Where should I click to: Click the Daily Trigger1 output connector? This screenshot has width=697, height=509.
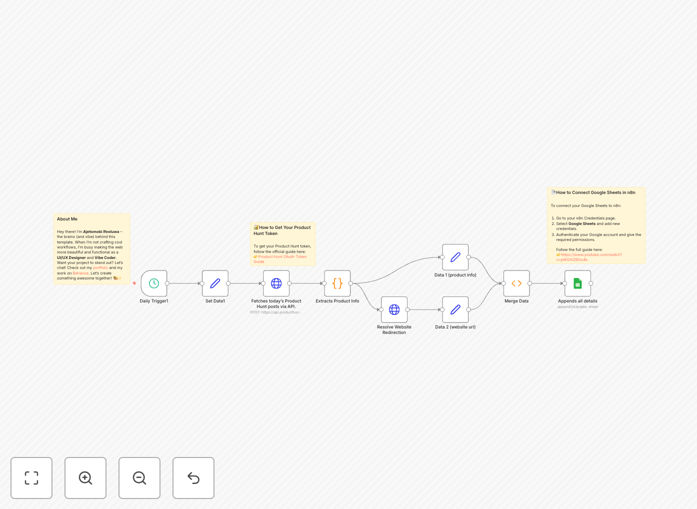pyautogui.click(x=167, y=283)
